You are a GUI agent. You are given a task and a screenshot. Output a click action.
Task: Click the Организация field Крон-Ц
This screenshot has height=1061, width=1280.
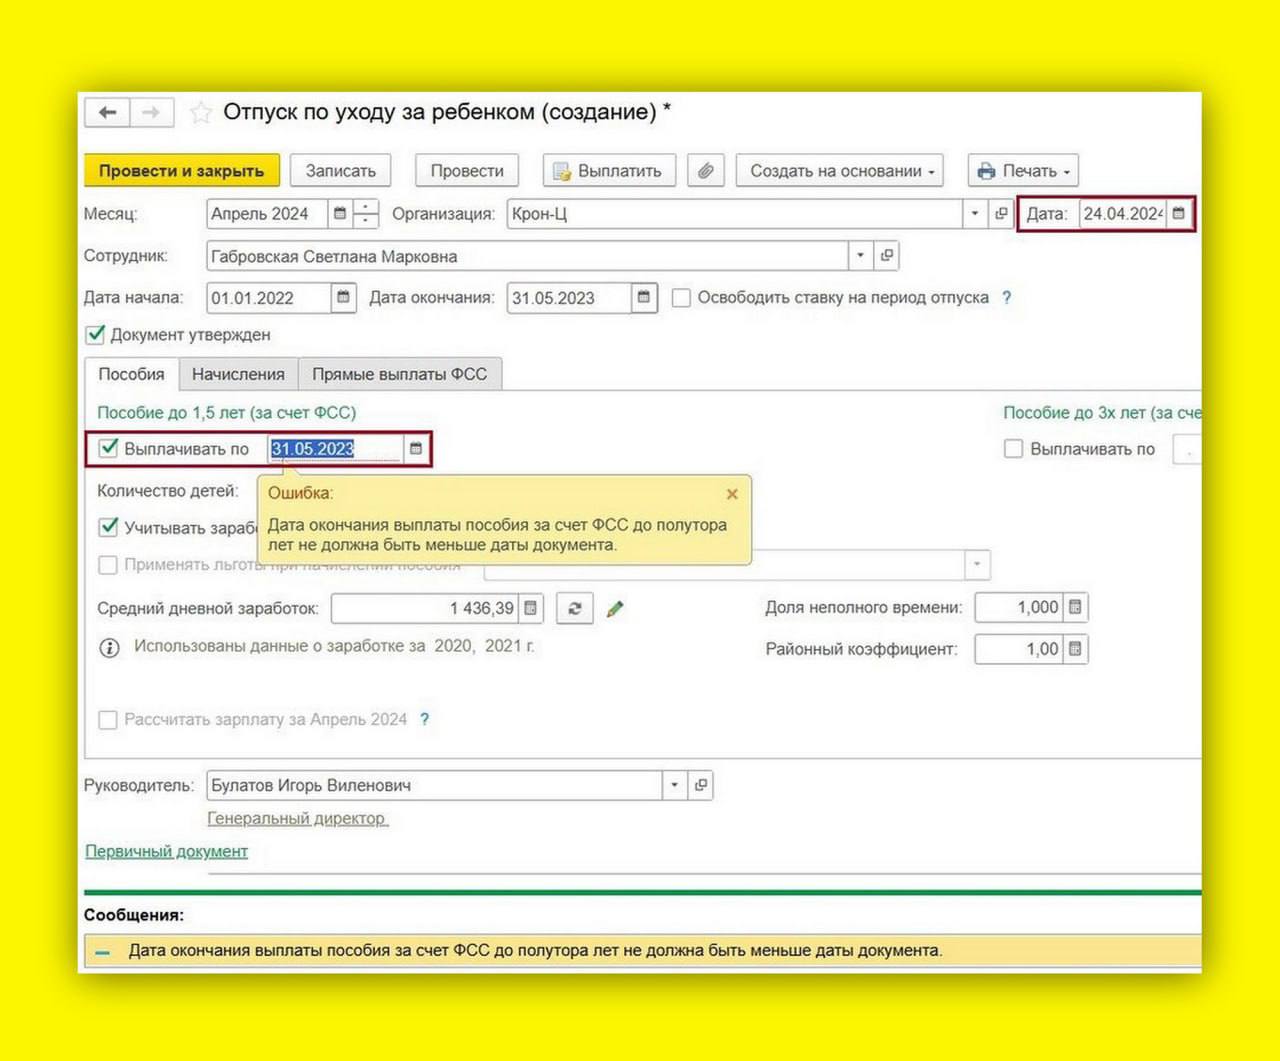pyautogui.click(x=734, y=214)
